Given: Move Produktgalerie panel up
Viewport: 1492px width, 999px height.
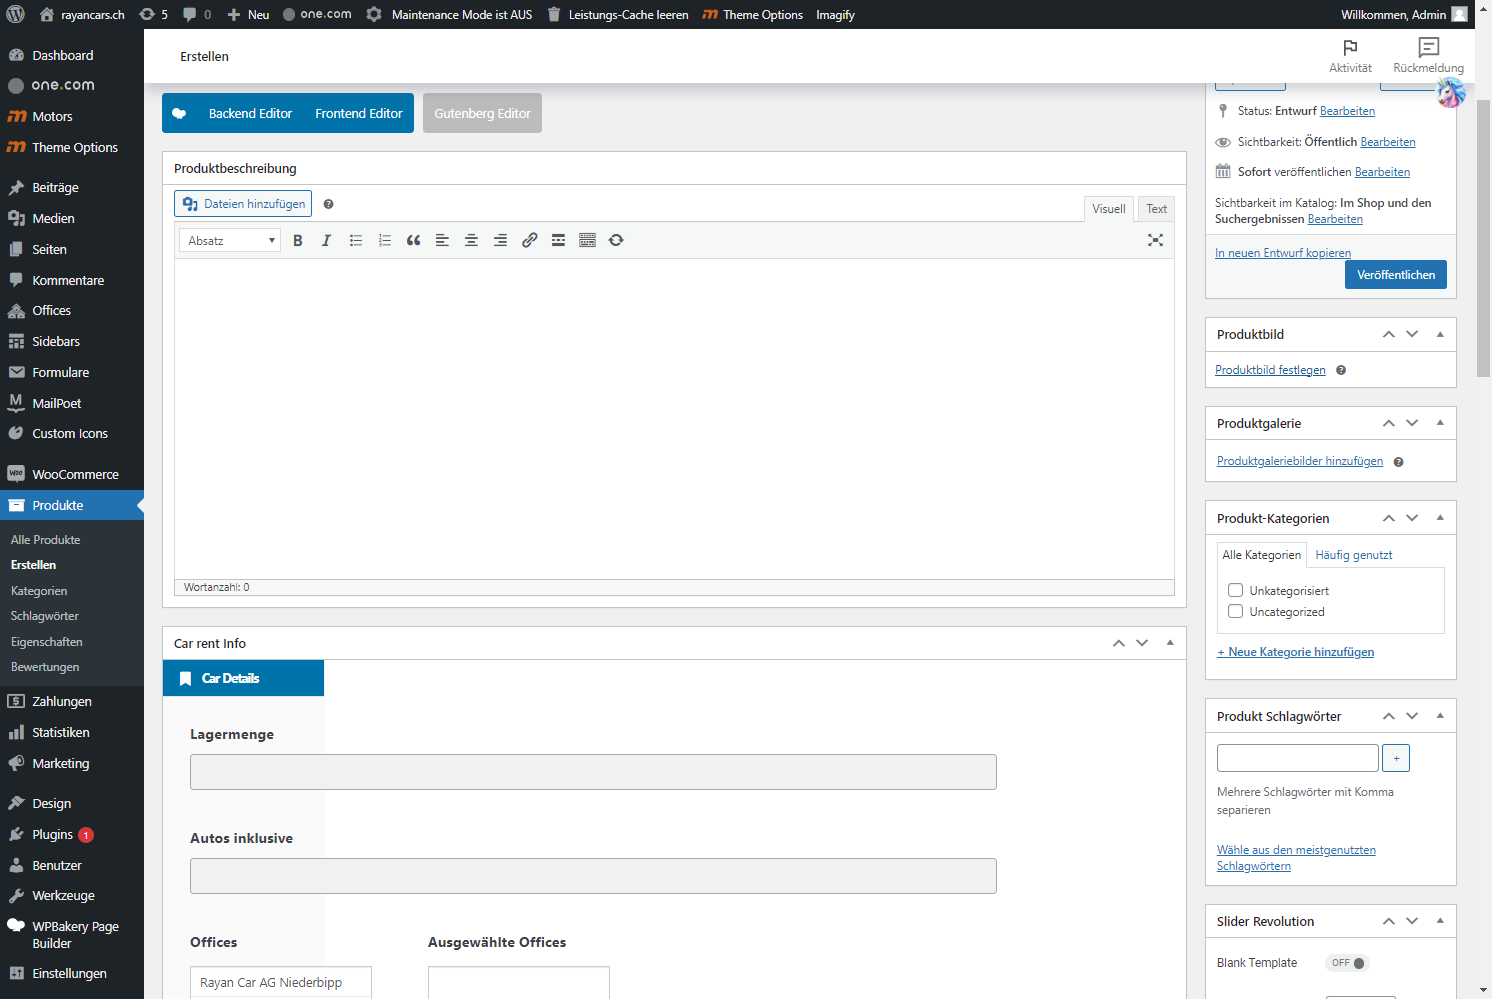Looking at the screenshot, I should tap(1388, 423).
